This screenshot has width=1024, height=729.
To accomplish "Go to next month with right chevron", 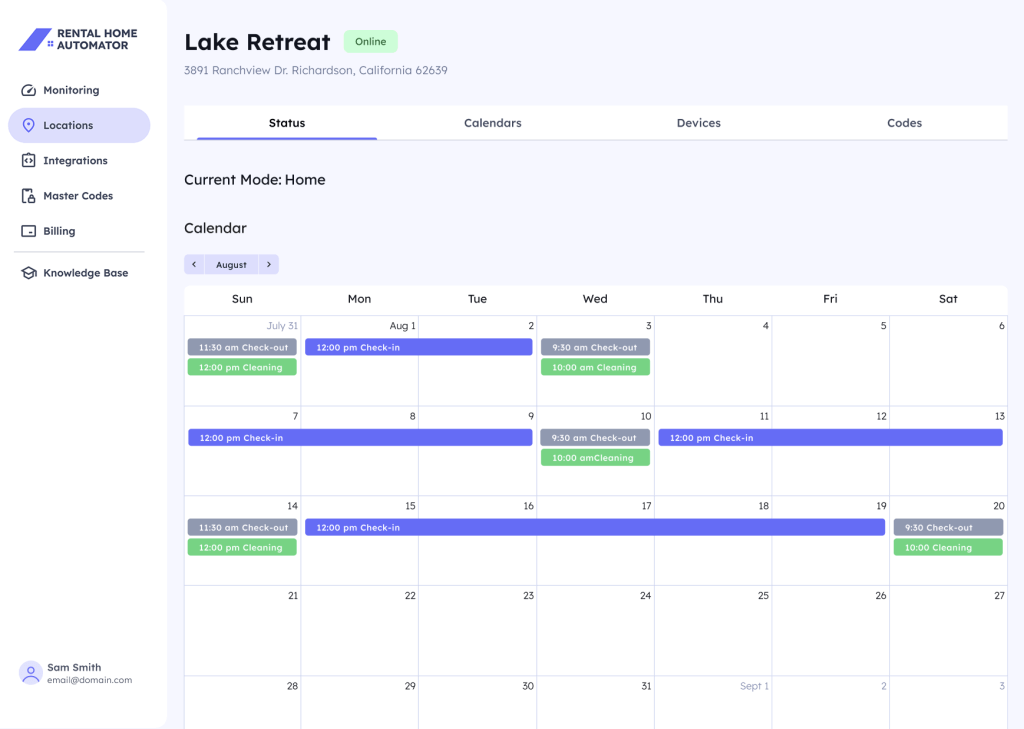I will coord(268,265).
